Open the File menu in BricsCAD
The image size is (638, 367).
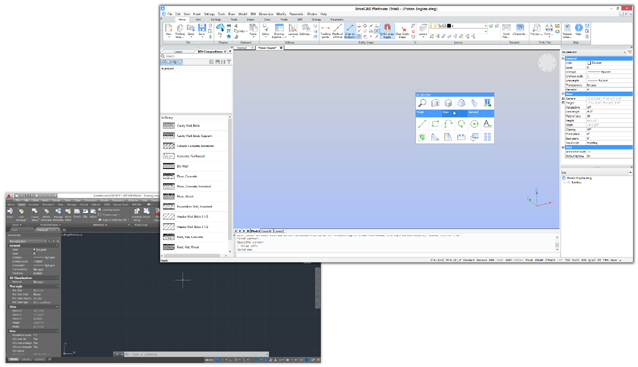point(170,14)
